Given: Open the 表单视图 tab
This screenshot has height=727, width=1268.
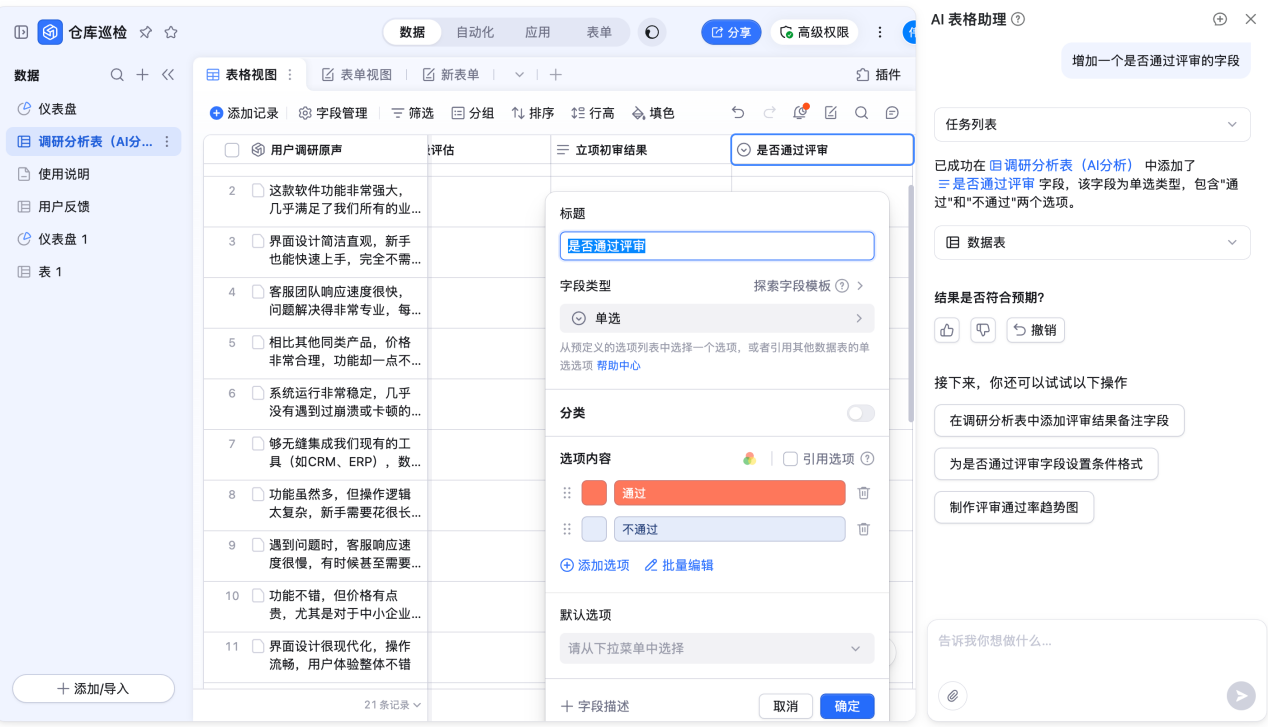Looking at the screenshot, I should pyautogui.click(x=357, y=75).
